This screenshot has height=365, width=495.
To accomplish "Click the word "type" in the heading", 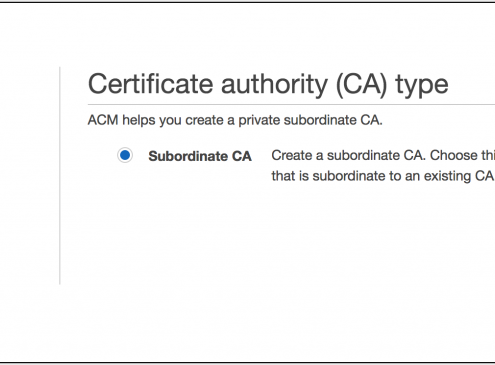I will [422, 86].
